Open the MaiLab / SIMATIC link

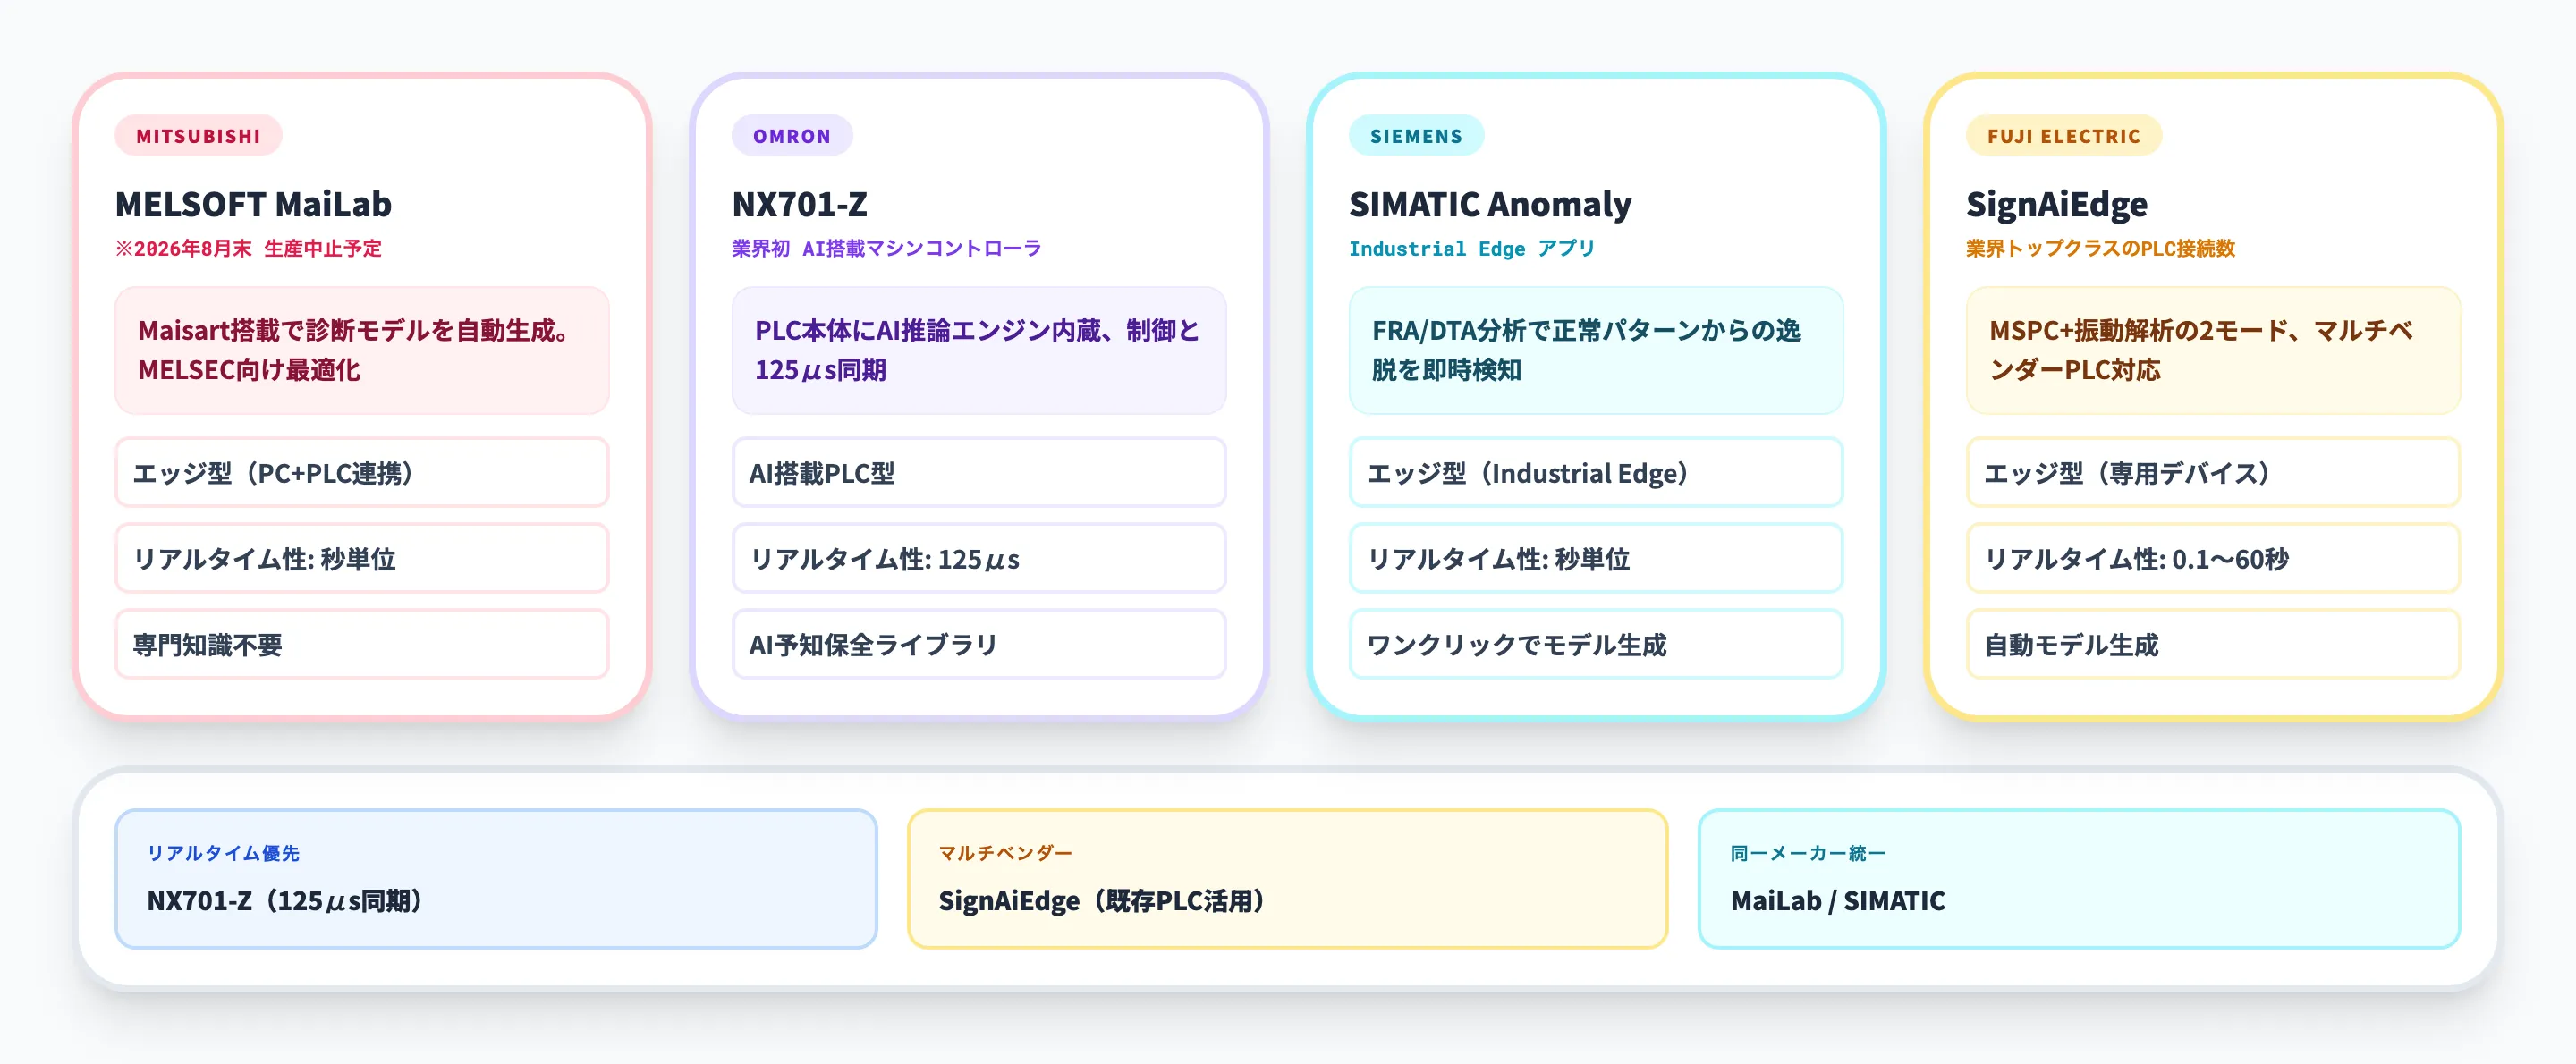[x=1838, y=901]
